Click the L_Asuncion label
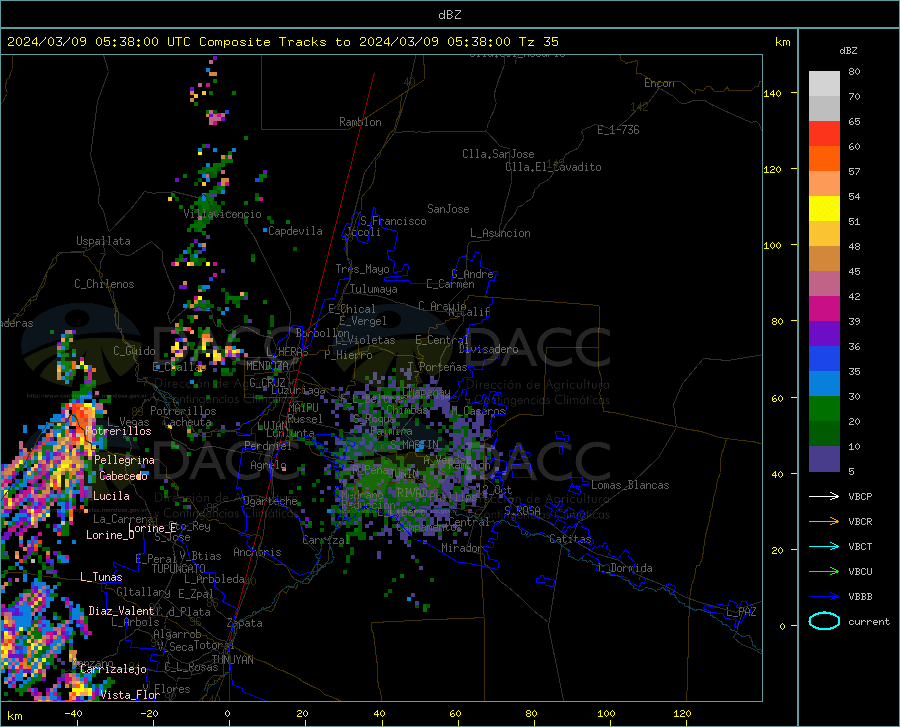 [500, 233]
